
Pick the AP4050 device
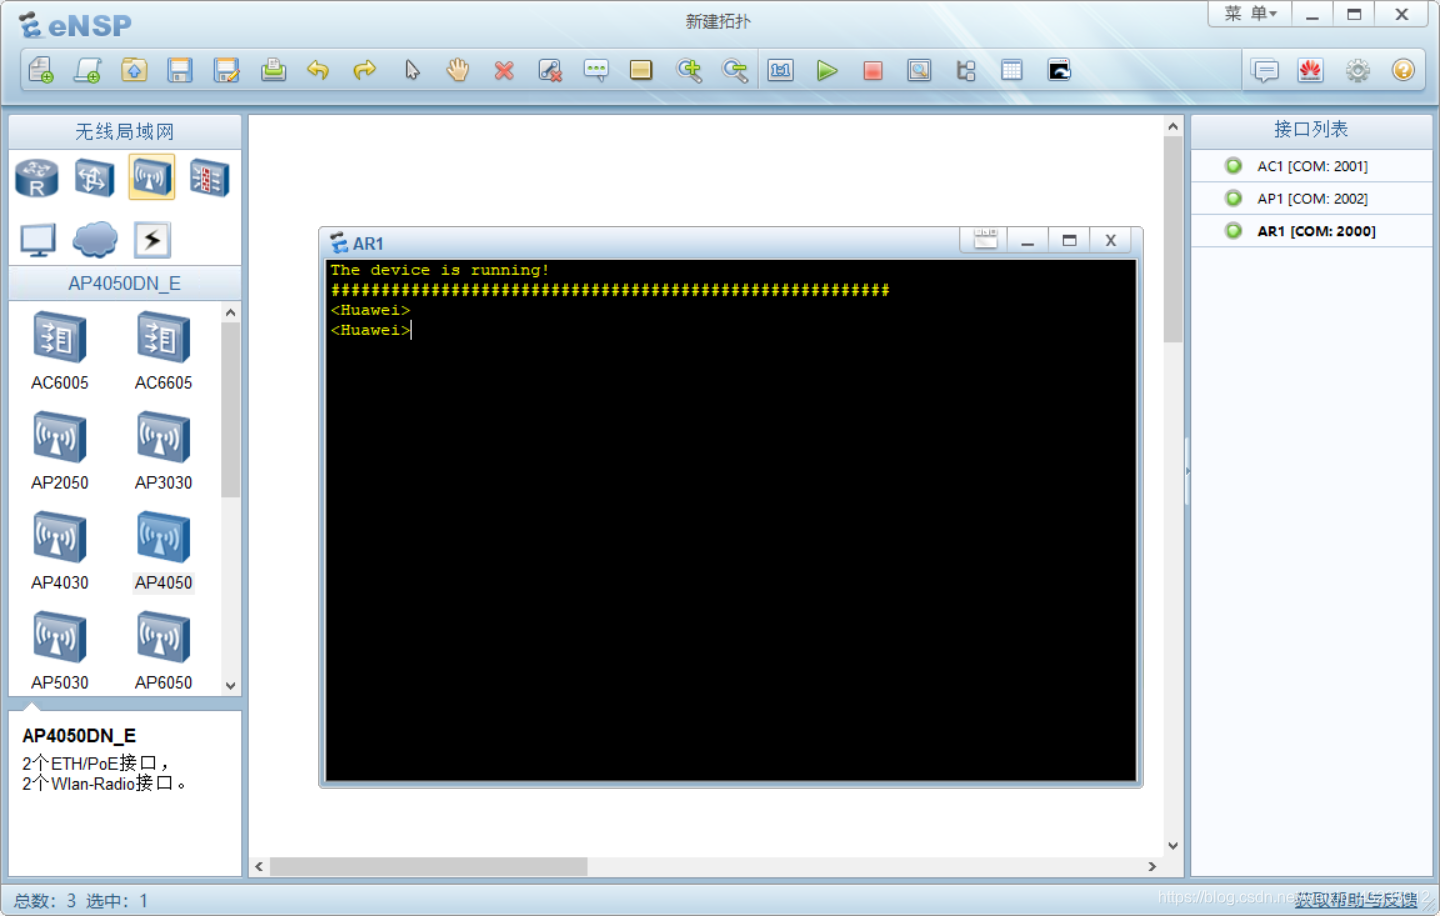(163, 551)
